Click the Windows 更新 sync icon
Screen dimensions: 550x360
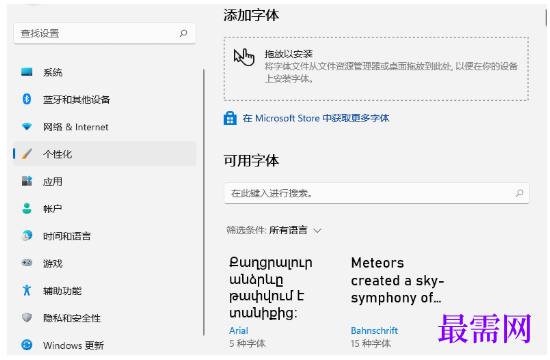[x=27, y=345]
